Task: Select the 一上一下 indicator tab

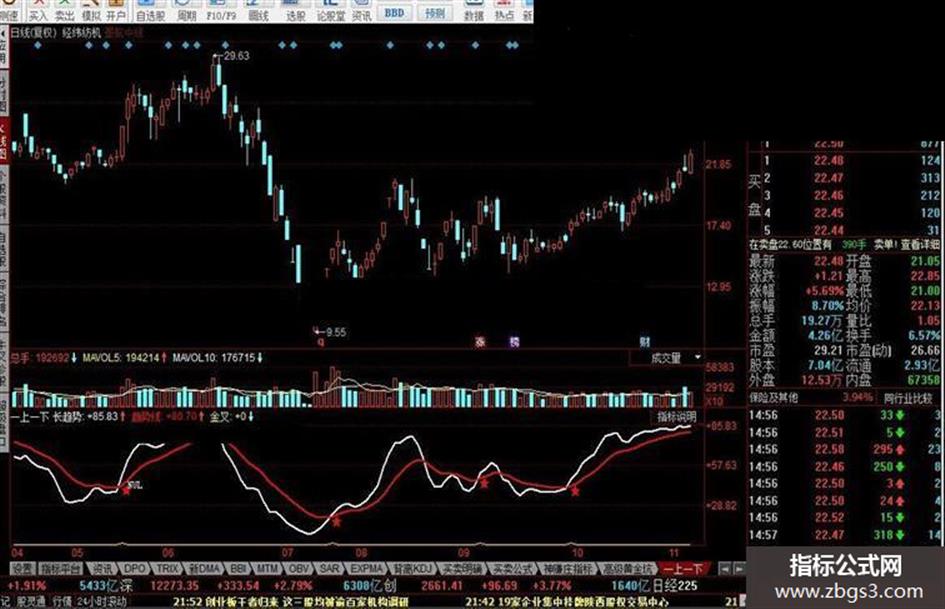Action: (x=684, y=569)
